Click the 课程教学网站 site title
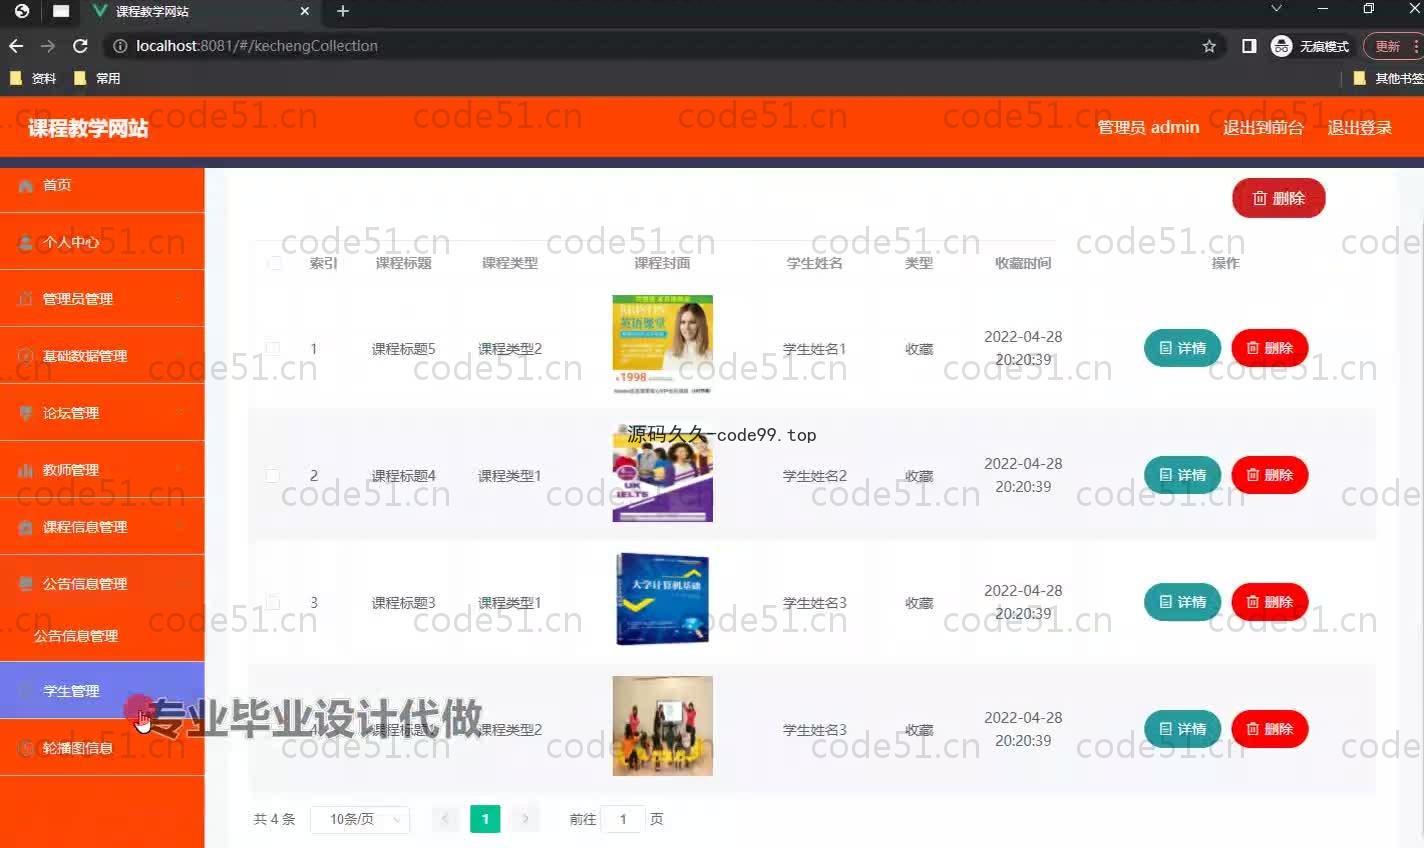Screen dimensions: 1424x848 click(x=88, y=128)
